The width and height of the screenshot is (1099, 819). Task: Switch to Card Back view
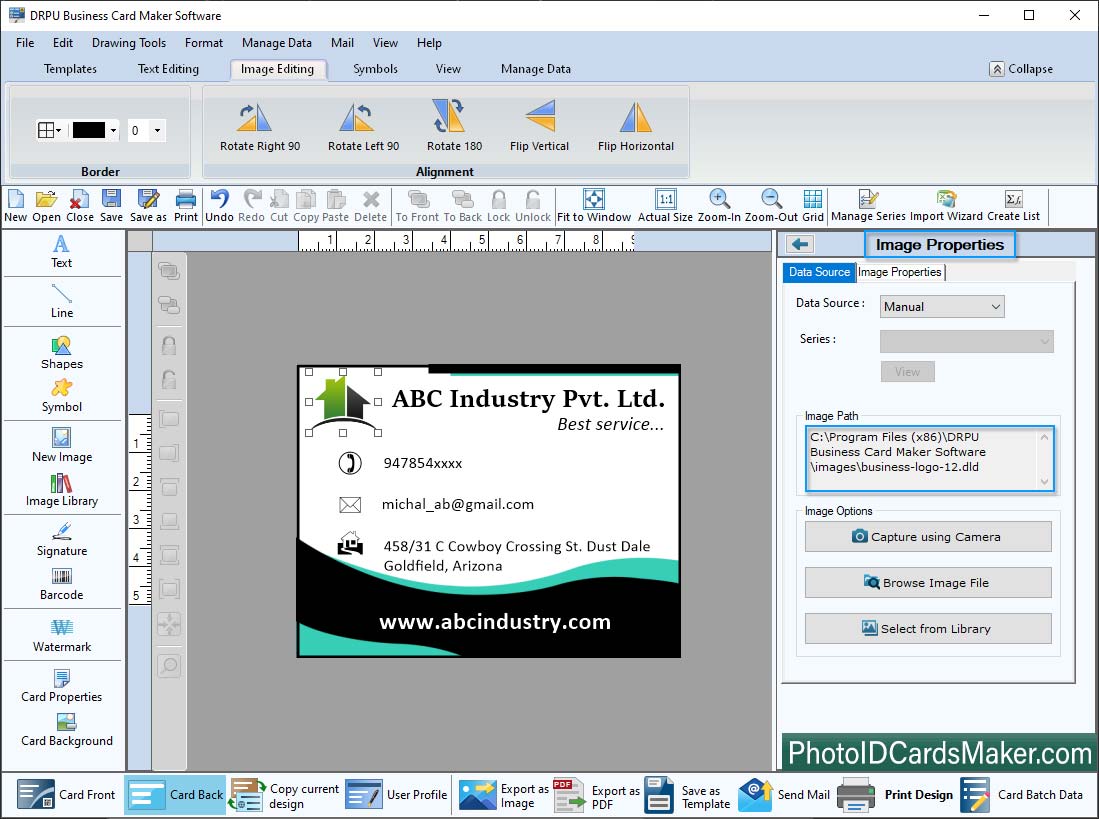point(175,794)
